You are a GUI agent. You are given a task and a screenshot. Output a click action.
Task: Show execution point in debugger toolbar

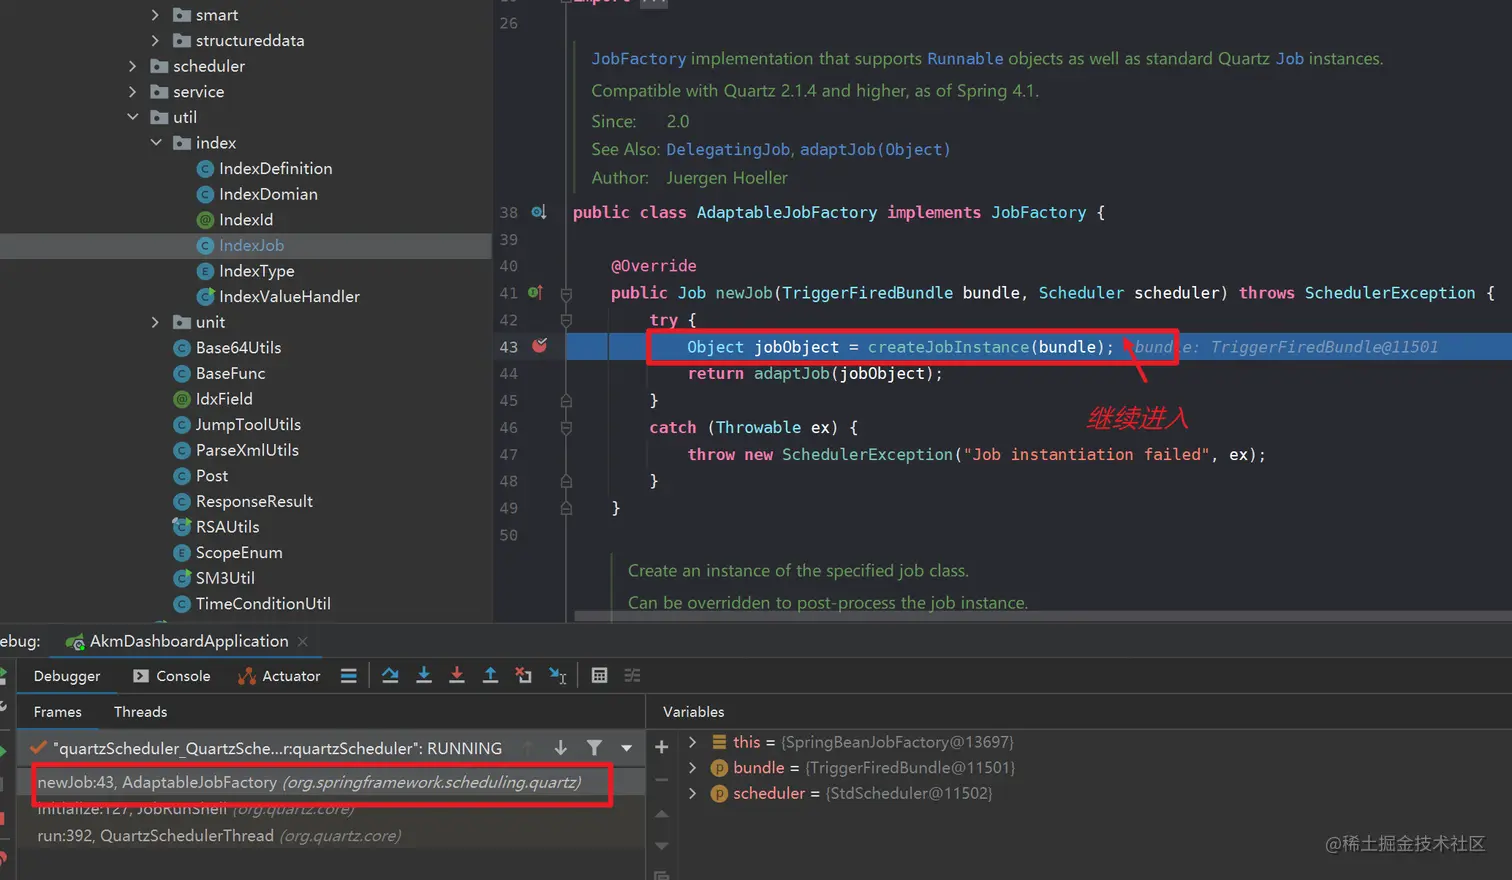[x=348, y=676]
